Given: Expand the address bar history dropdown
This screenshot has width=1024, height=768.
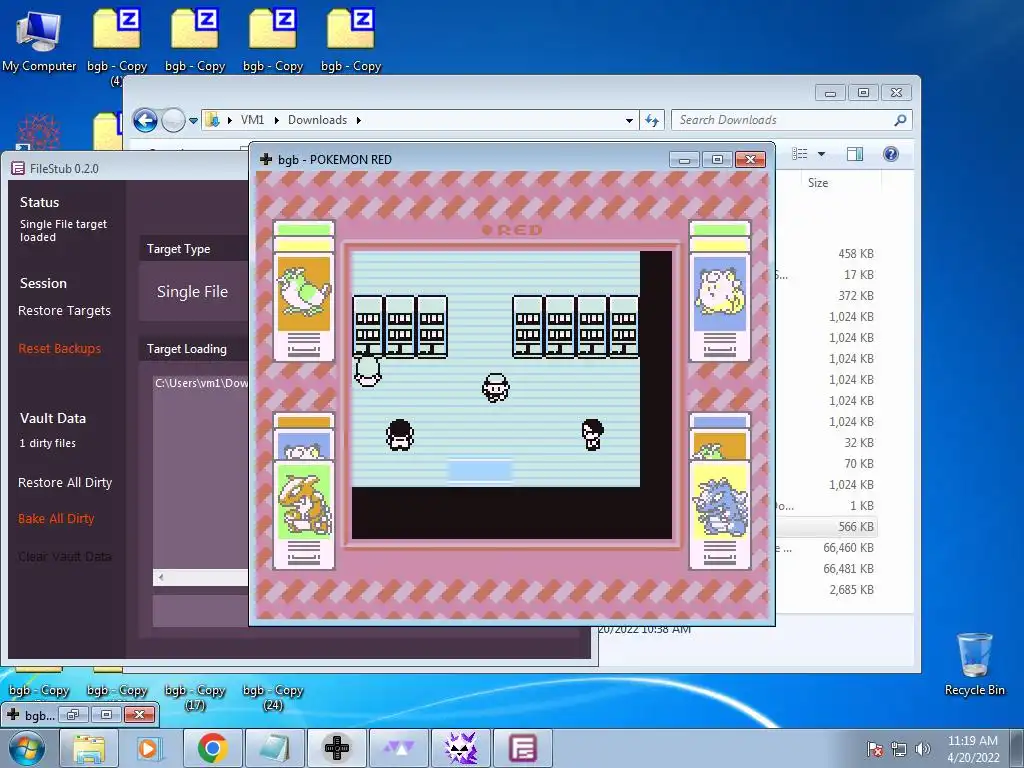Looking at the screenshot, I should pos(629,121).
